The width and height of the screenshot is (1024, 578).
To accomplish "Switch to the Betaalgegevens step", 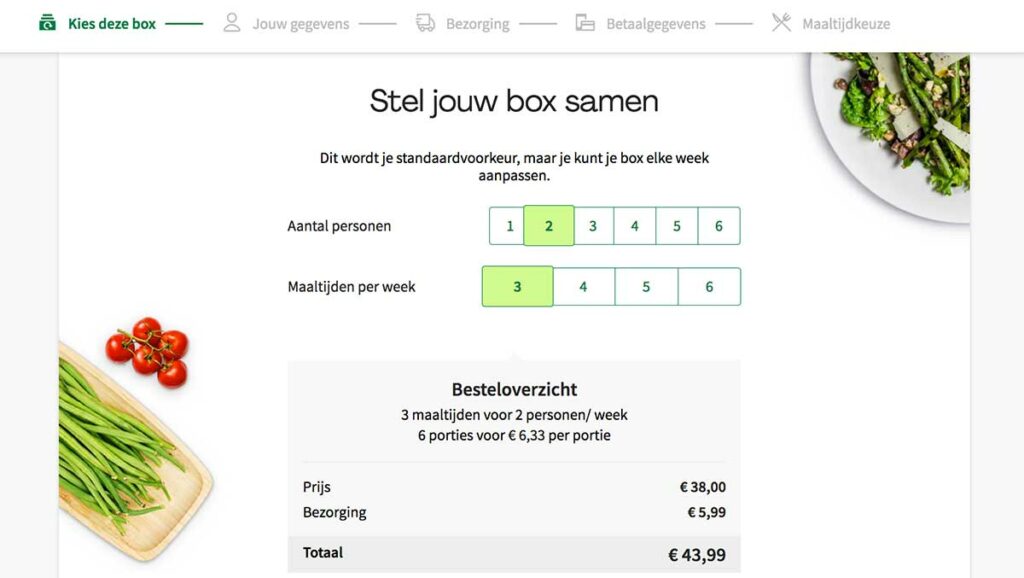I will click(x=656, y=24).
